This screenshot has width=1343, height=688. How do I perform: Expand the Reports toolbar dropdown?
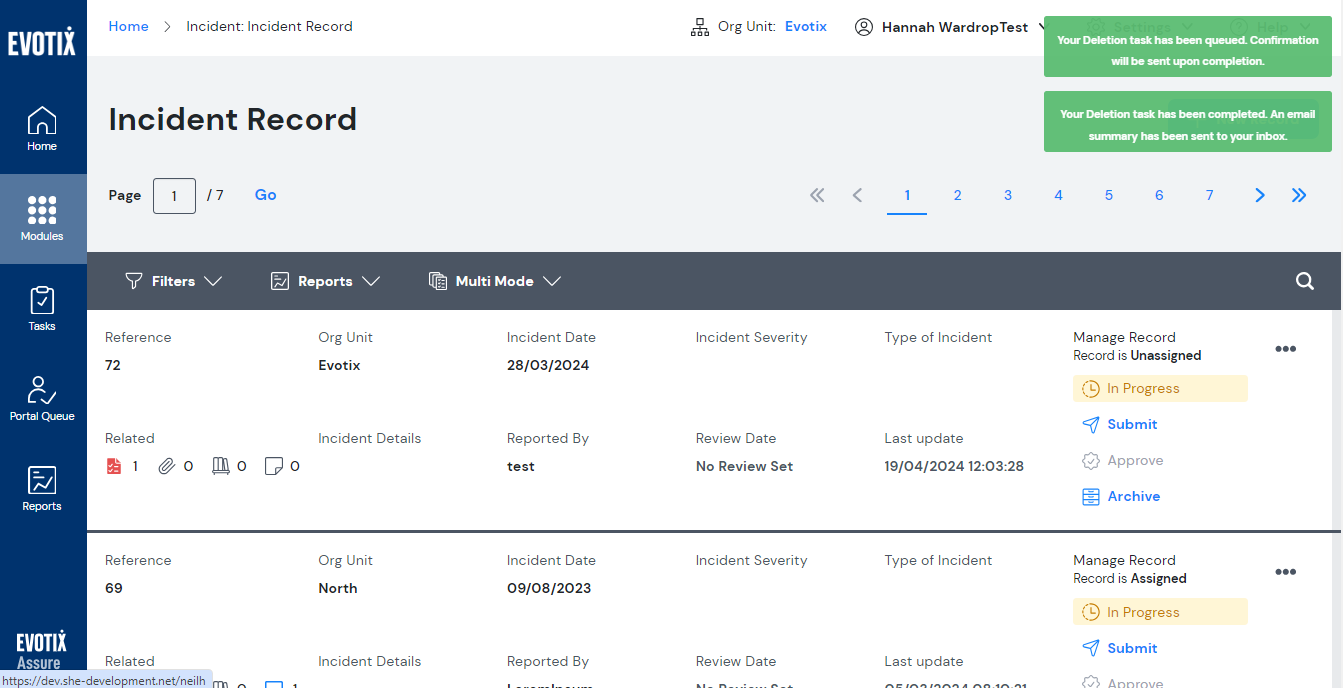[x=325, y=281]
